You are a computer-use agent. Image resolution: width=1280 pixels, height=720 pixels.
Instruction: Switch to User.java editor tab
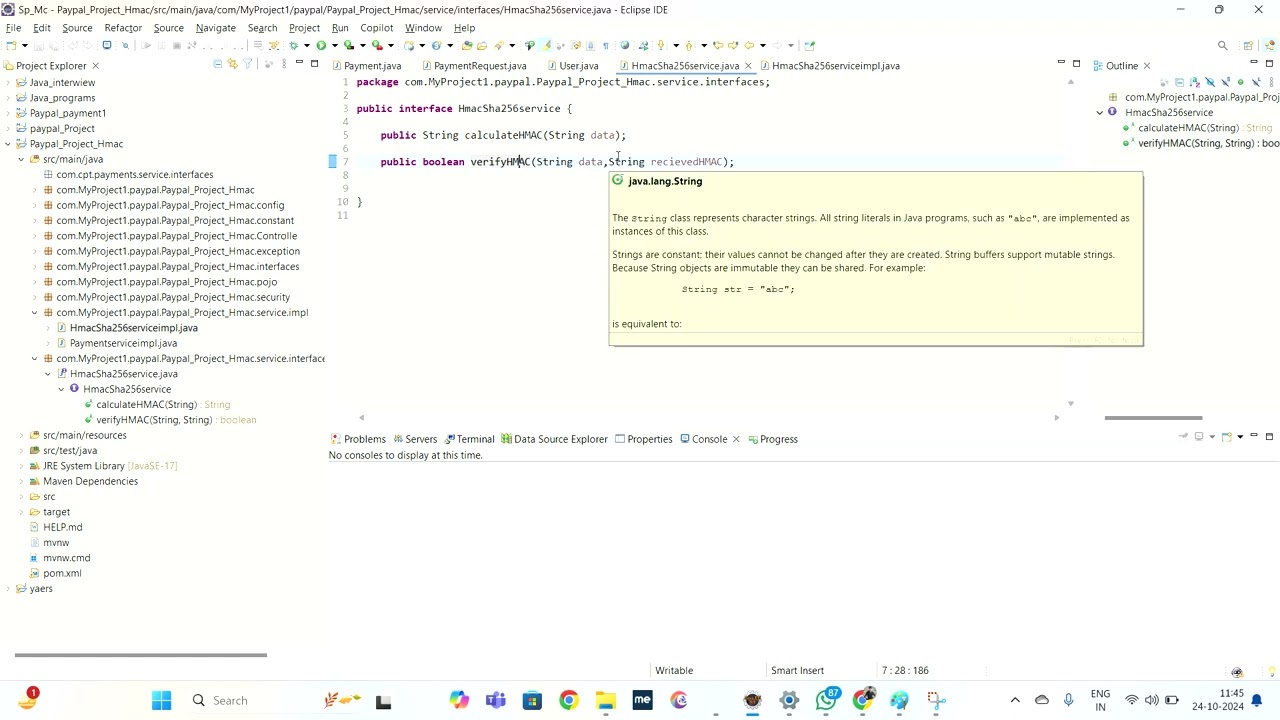(571, 66)
